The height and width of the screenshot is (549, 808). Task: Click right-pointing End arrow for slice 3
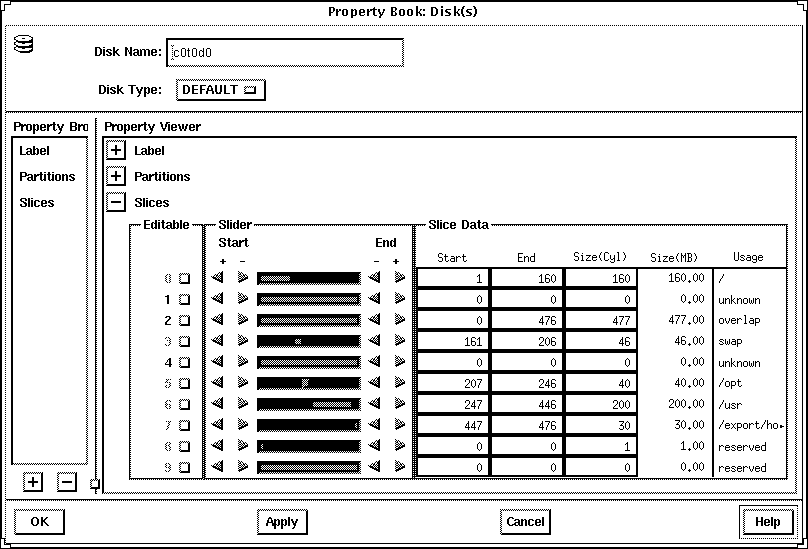pos(400,341)
